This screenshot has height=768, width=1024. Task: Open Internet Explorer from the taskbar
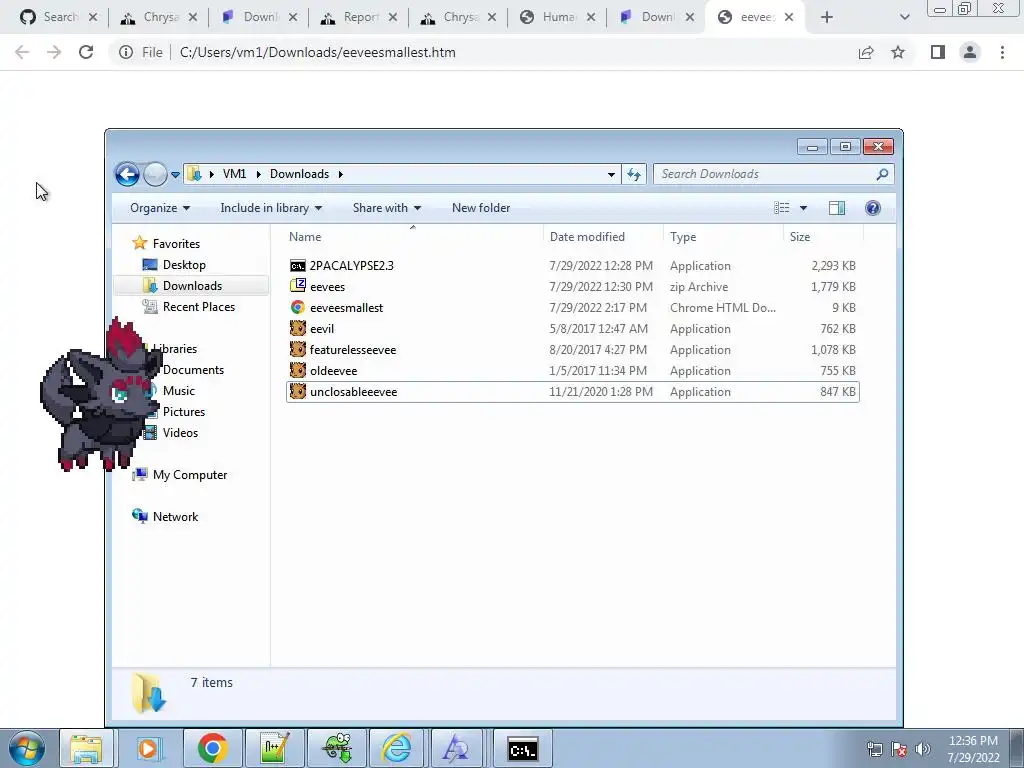click(x=397, y=748)
